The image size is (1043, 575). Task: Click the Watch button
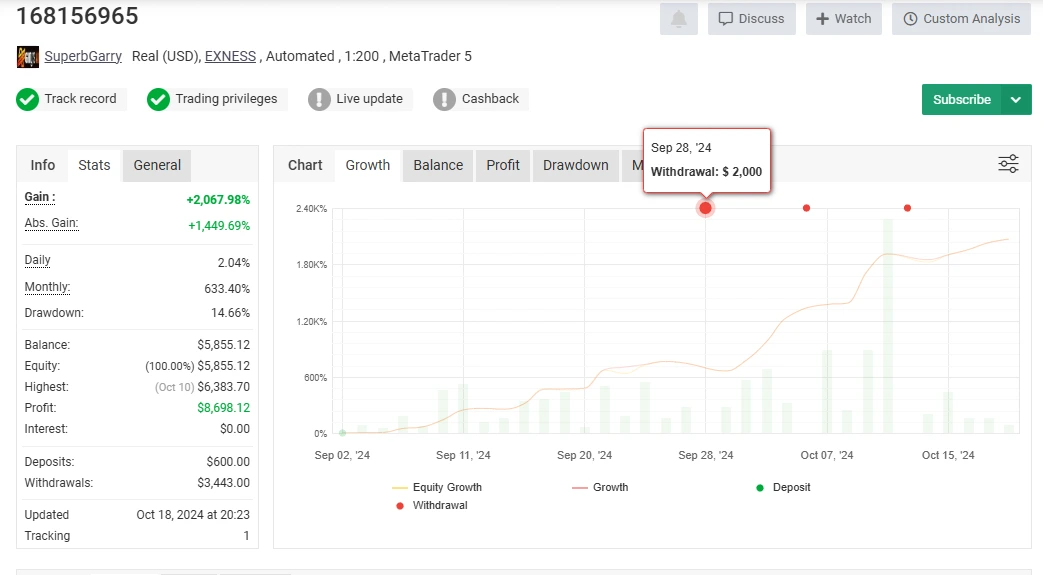pos(843,19)
